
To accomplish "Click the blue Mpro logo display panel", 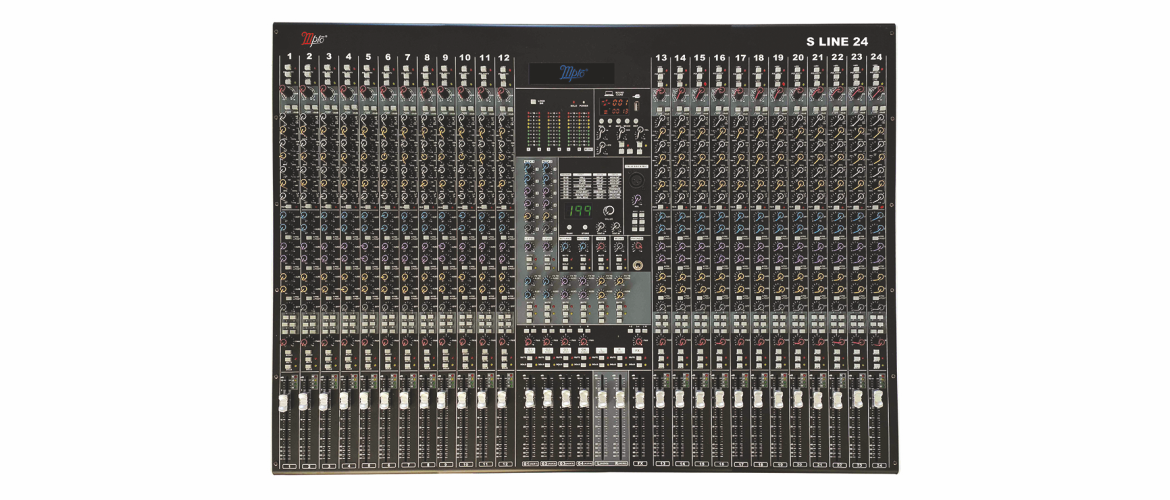I will pos(573,73).
